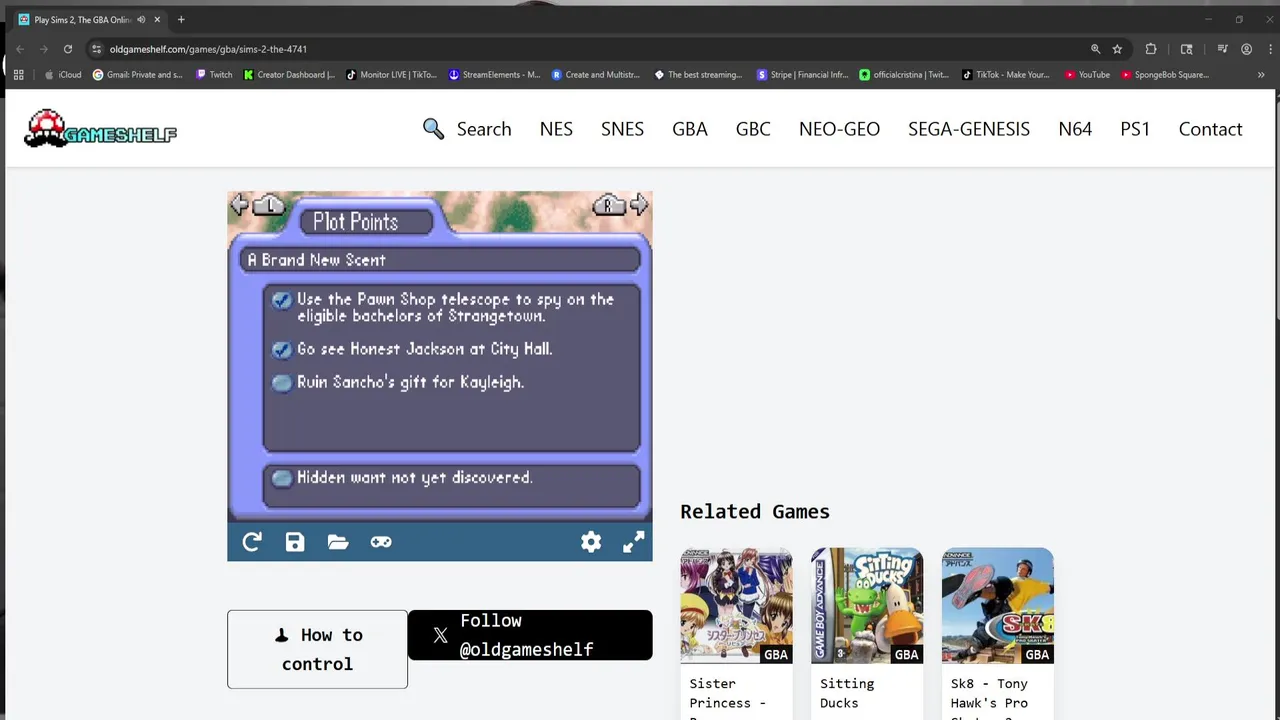Viewport: 1280px width, 720px height.
Task: Open the gamepad controls icon in the emulator bar
Action: (x=381, y=542)
